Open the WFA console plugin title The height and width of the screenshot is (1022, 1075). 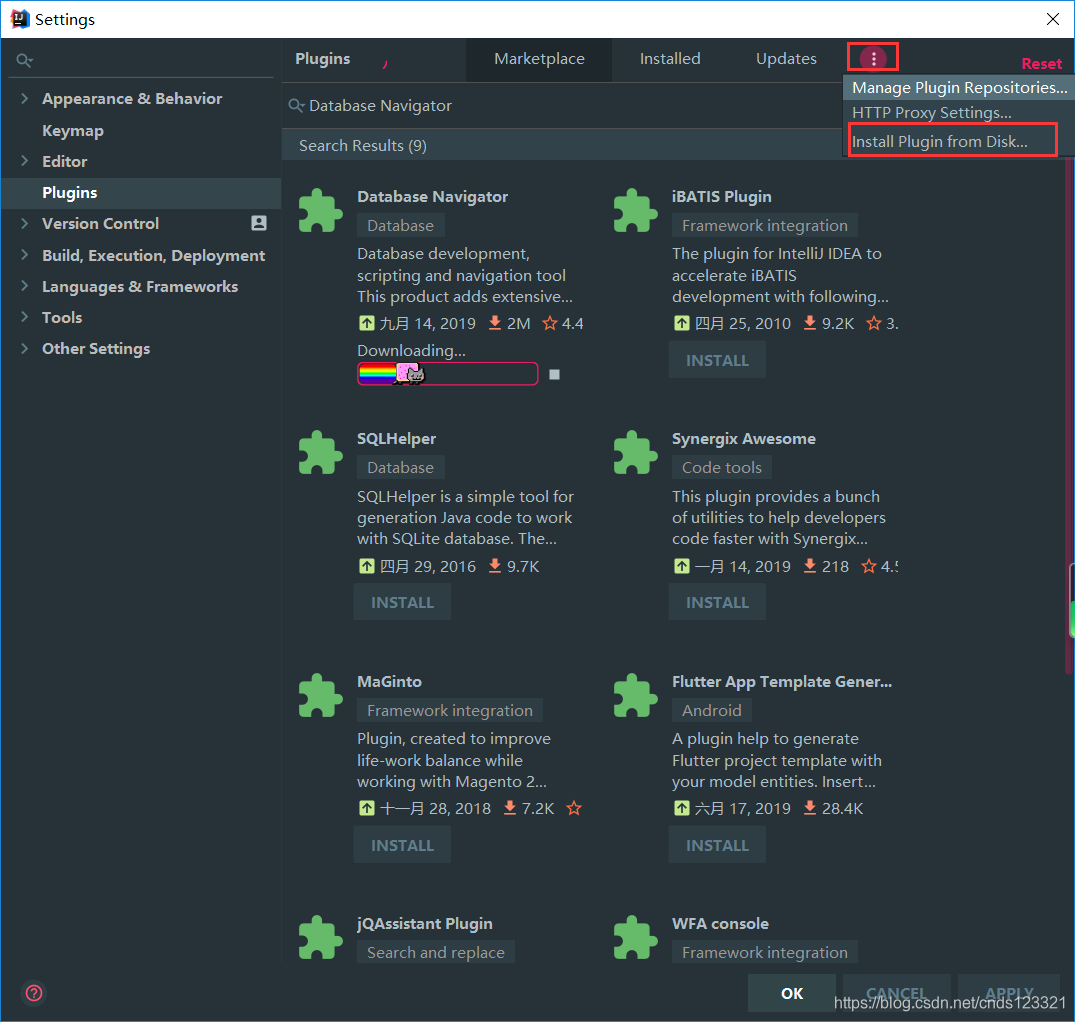click(720, 923)
